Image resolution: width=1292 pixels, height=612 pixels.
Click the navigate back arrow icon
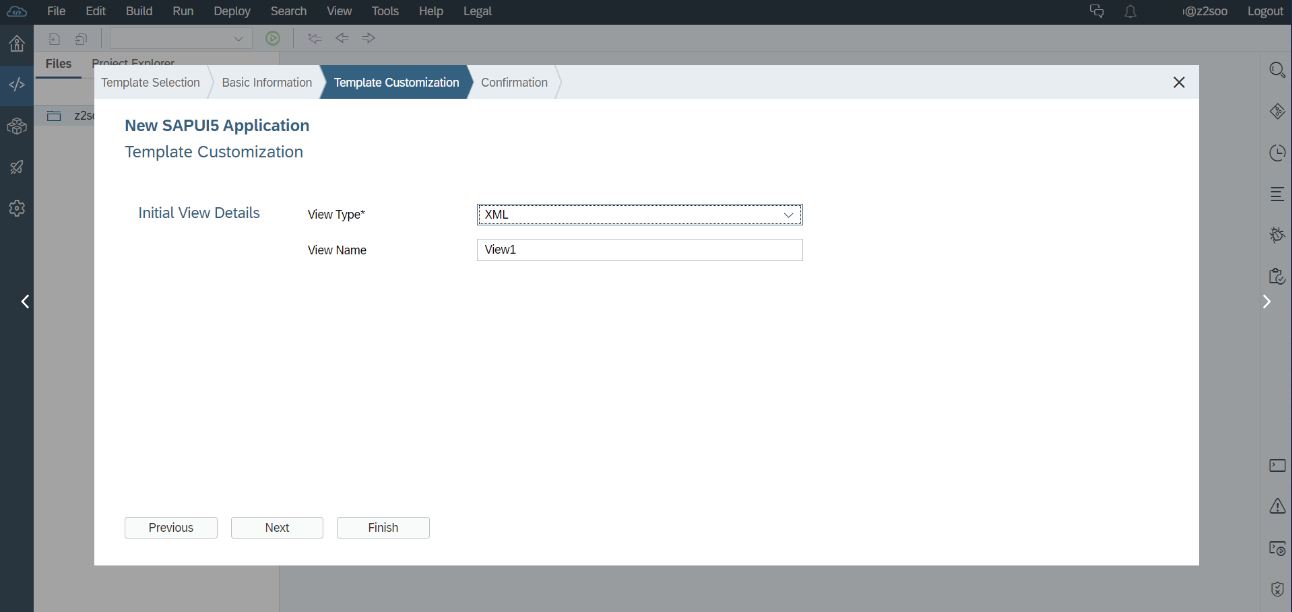pyautogui.click(x=342, y=38)
